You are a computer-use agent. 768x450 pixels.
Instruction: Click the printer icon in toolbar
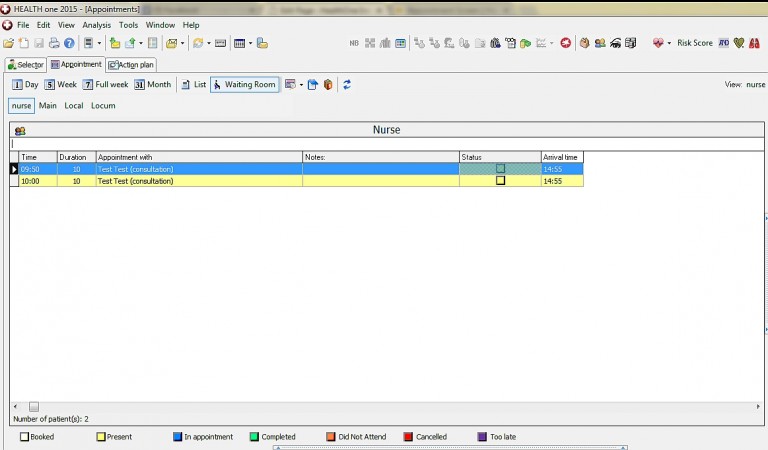(54, 43)
